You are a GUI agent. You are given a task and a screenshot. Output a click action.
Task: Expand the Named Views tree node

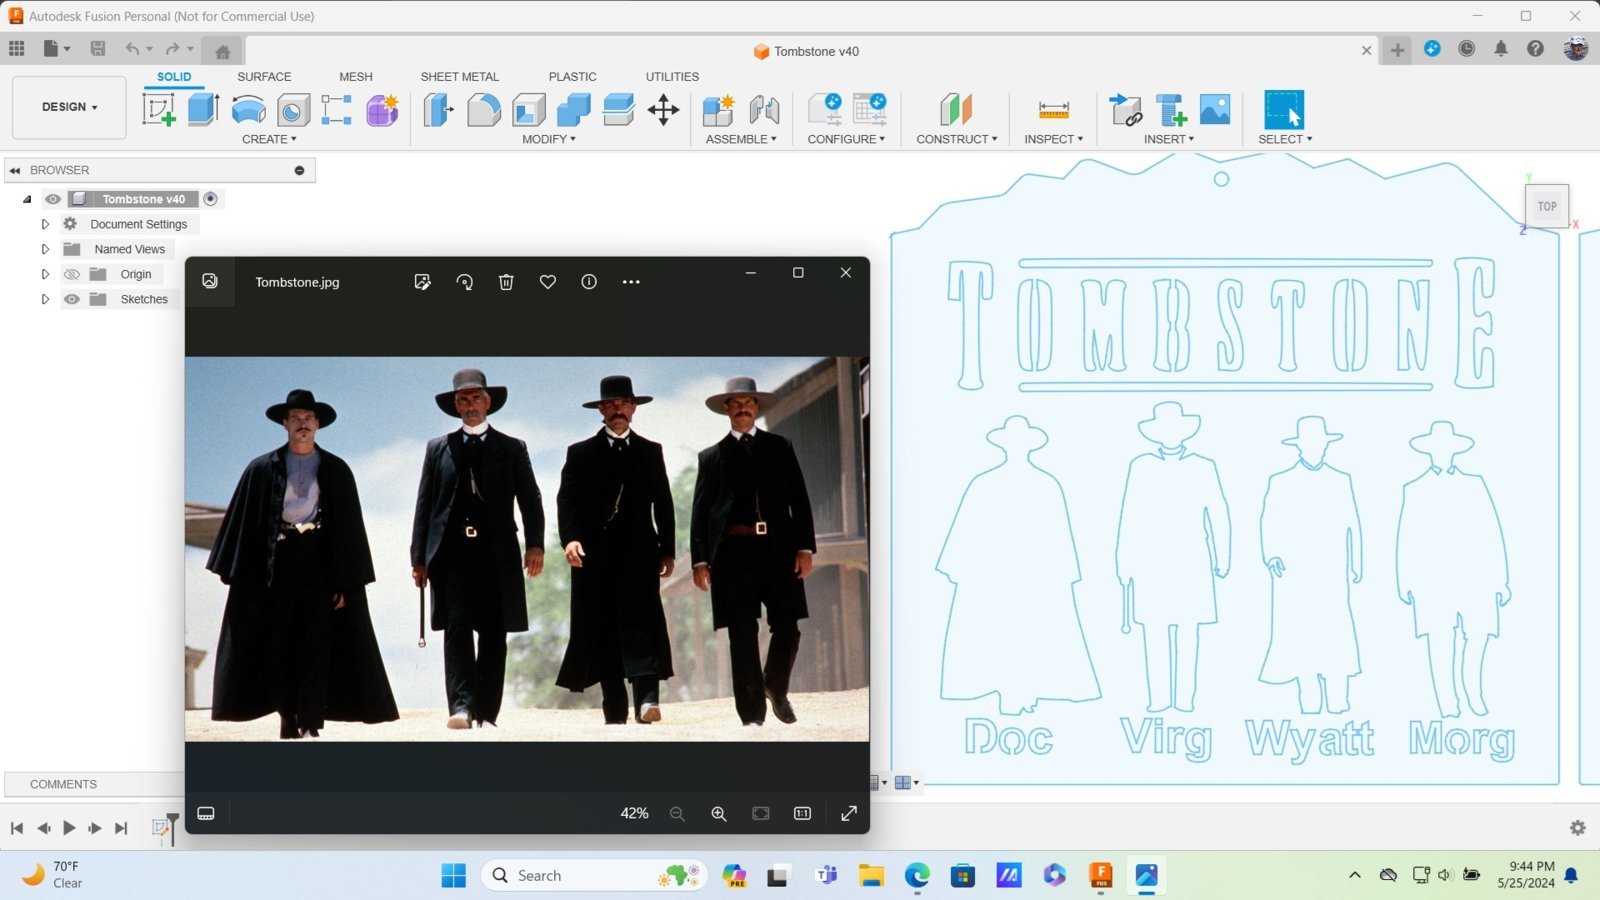[45, 249]
